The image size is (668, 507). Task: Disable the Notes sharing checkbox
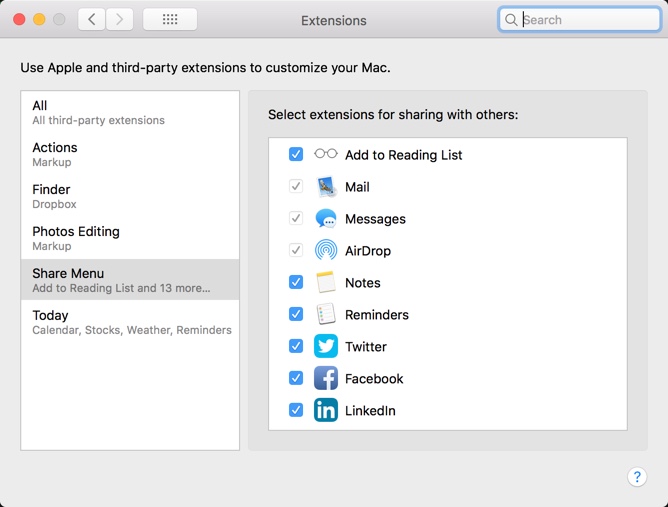click(296, 282)
